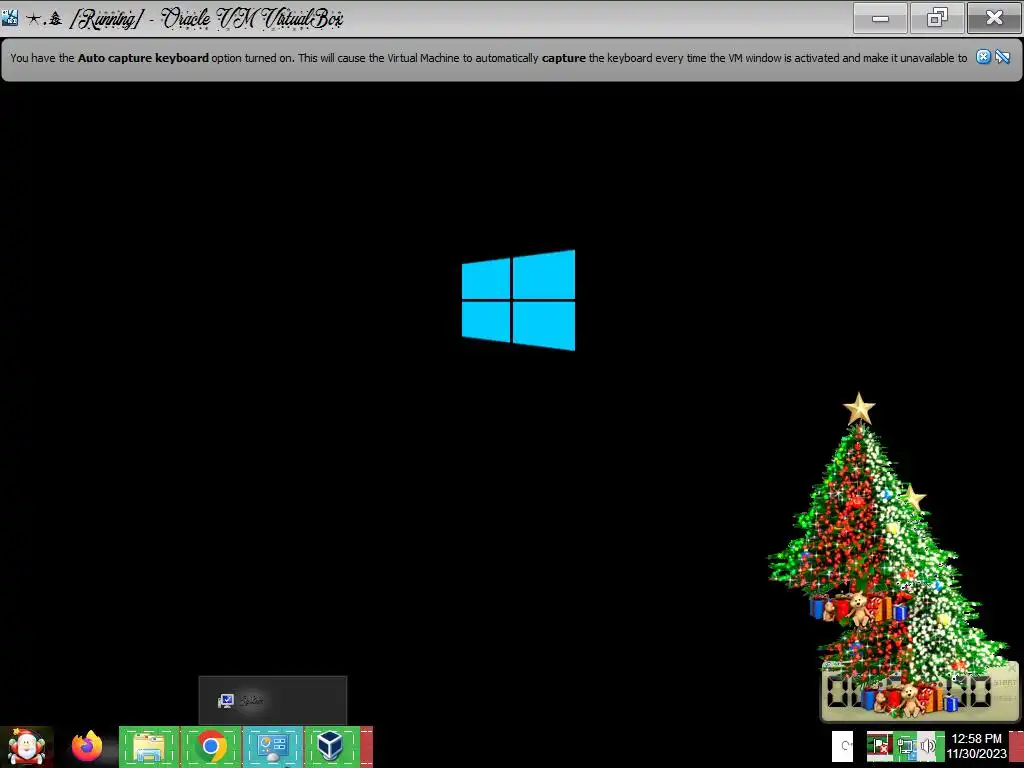Click the VirtualBox window title bar icon
1024x768 pixels.
(10, 18)
